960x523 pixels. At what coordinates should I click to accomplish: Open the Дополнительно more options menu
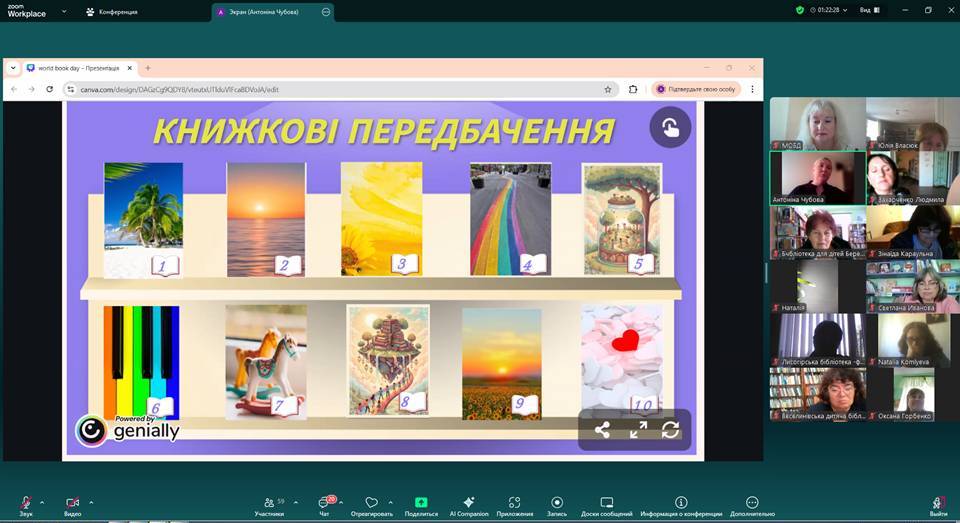[752, 503]
